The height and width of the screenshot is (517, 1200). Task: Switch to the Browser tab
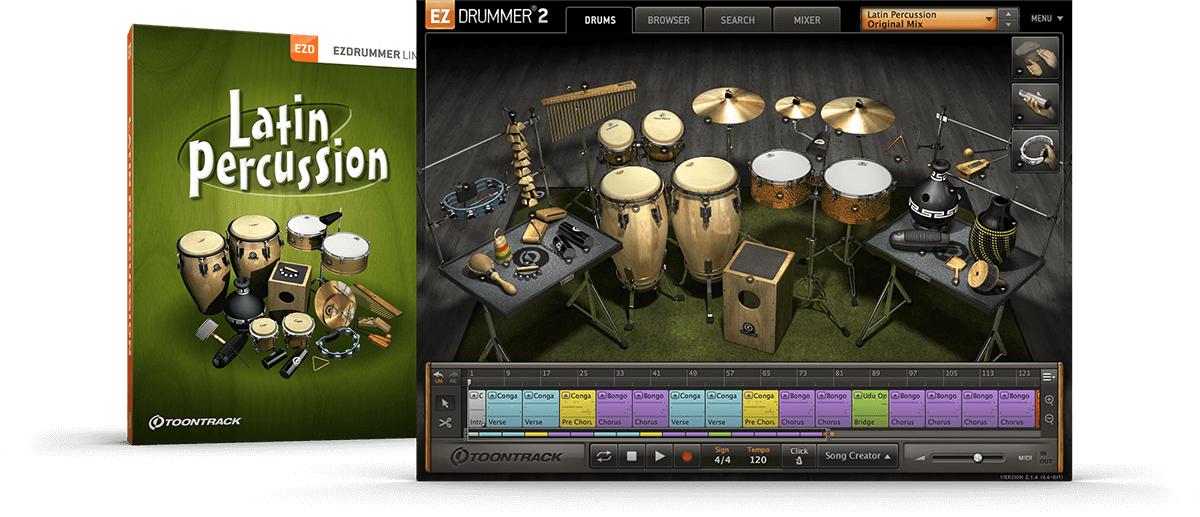click(667, 20)
